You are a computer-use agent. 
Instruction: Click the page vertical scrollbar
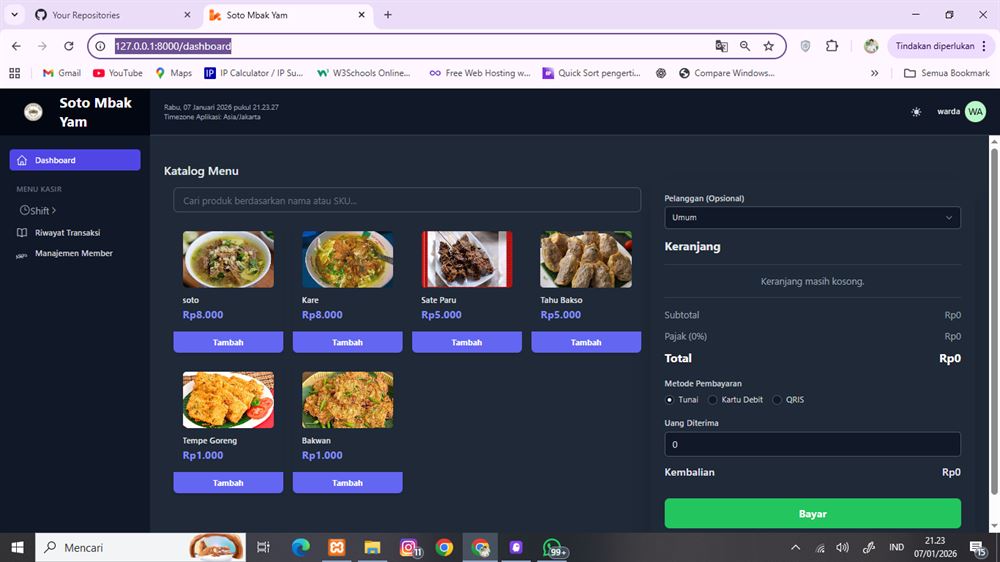point(994,322)
